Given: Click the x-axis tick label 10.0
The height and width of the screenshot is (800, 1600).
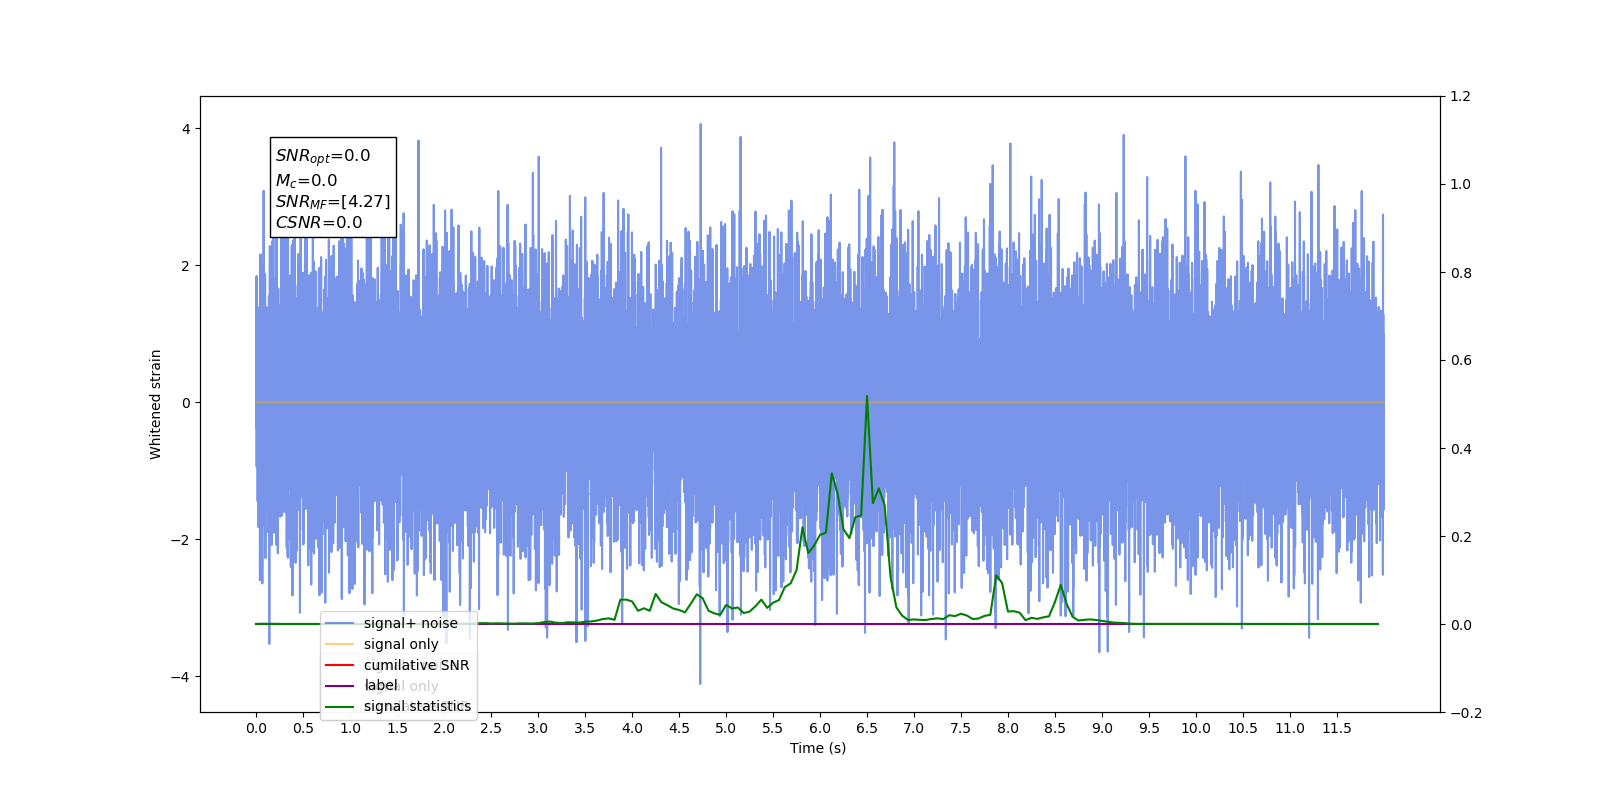Looking at the screenshot, I should 1196,728.
